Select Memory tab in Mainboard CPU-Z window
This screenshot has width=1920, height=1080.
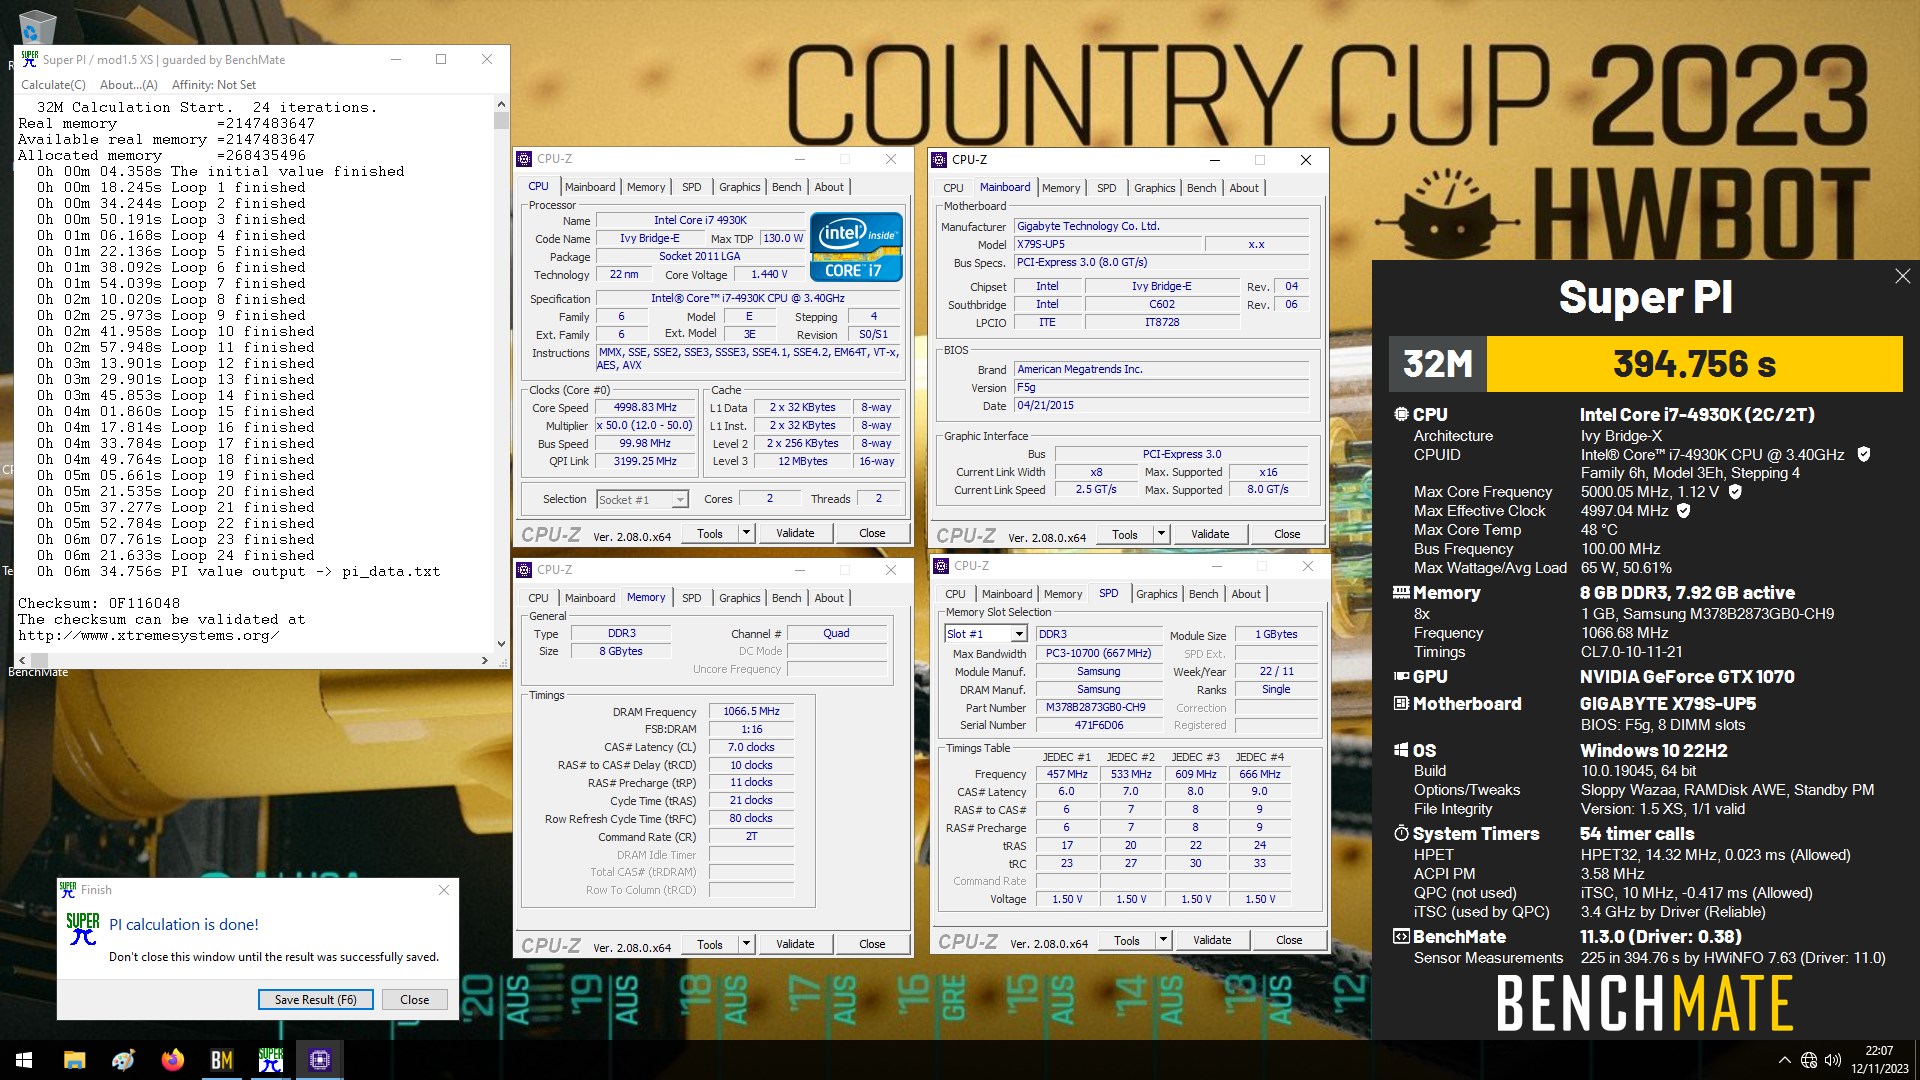tap(1061, 188)
